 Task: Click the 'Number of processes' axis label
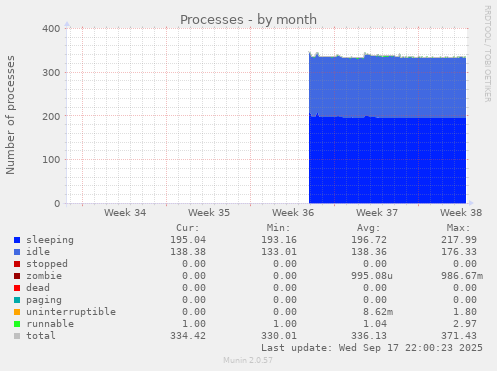pyautogui.click(x=11, y=115)
